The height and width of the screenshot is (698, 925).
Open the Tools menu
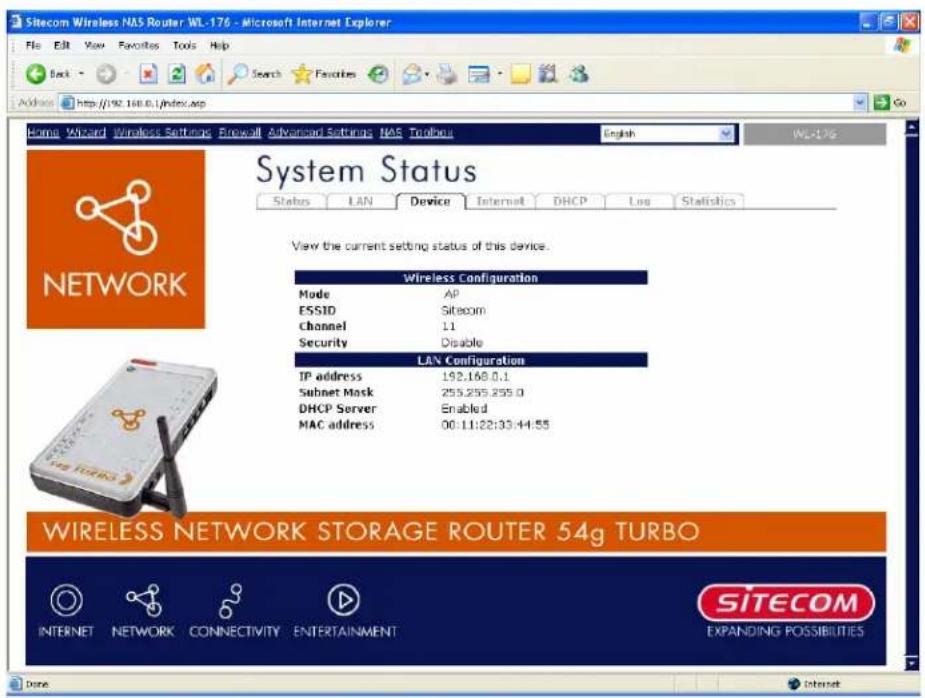184,45
